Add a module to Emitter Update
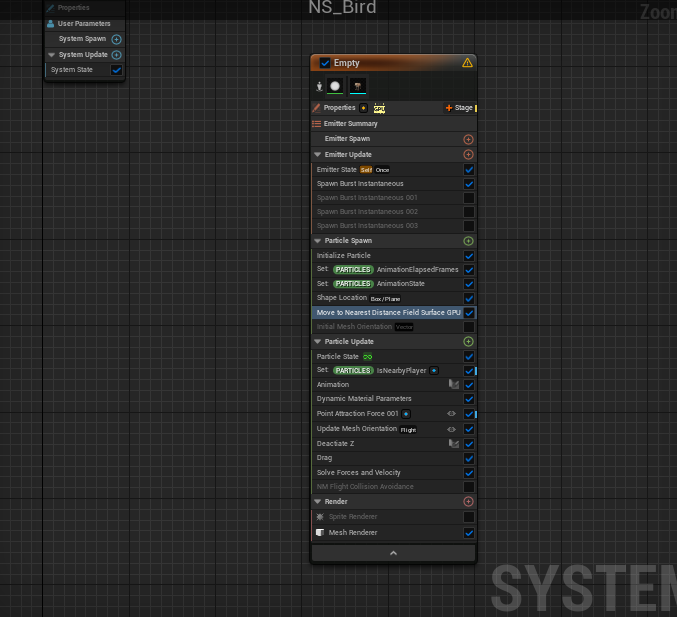Screen dimensions: 677x617 click(x=468, y=155)
